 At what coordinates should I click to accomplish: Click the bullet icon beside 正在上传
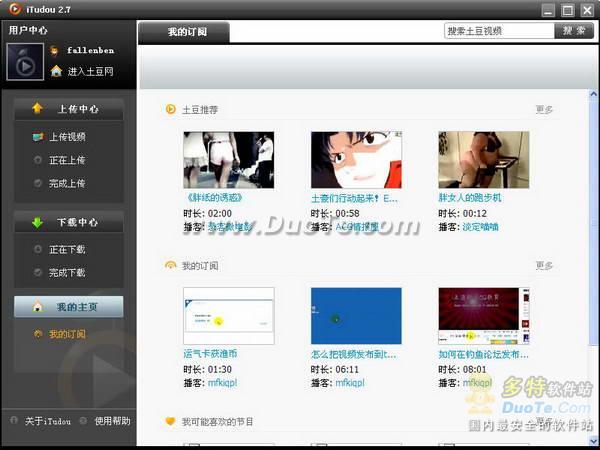pos(38,160)
